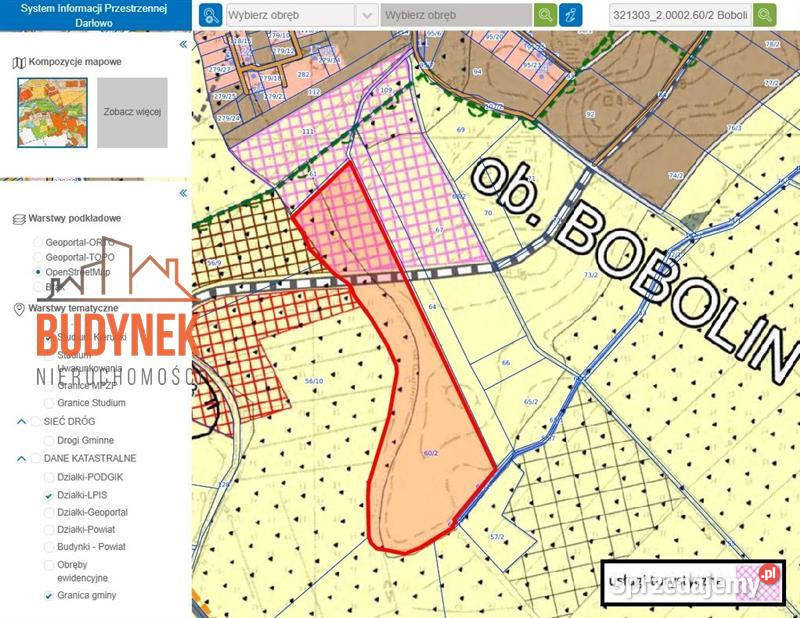
Task: Click the Zobacz więcej button
Action: [132, 112]
